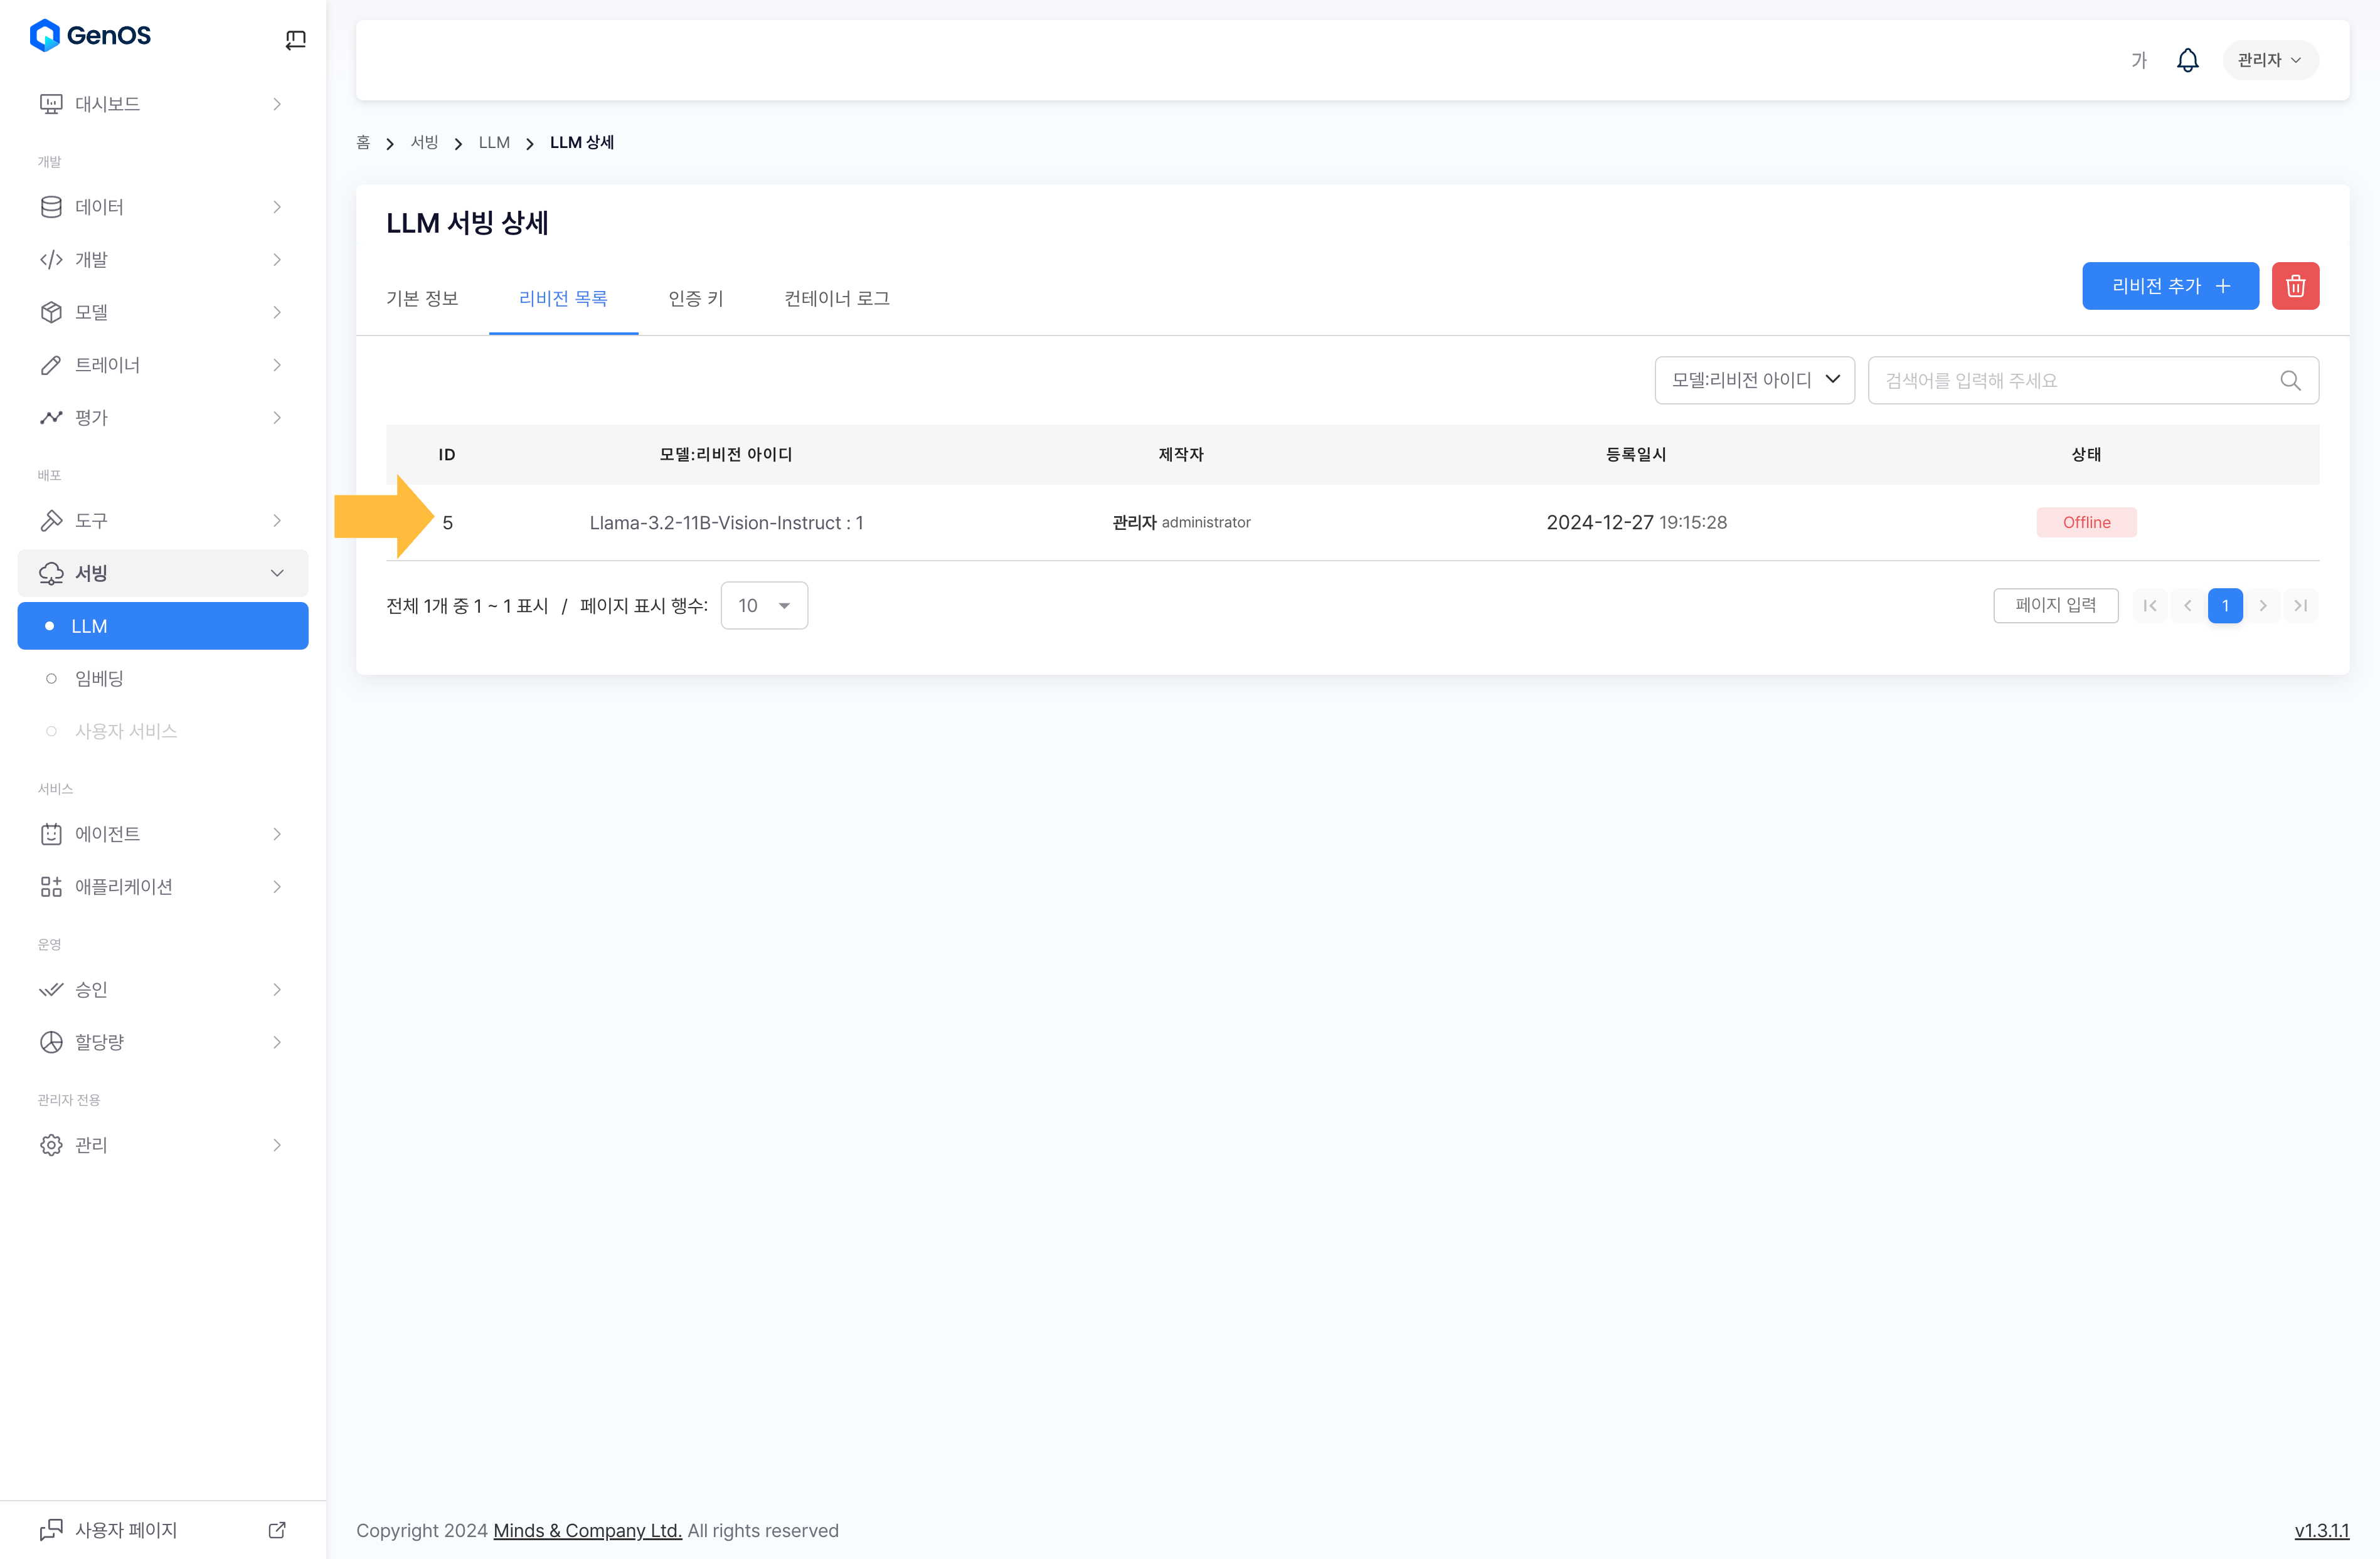This screenshot has width=2380, height=1559.
Task: Open the font size '가' icon
Action: tap(2138, 60)
